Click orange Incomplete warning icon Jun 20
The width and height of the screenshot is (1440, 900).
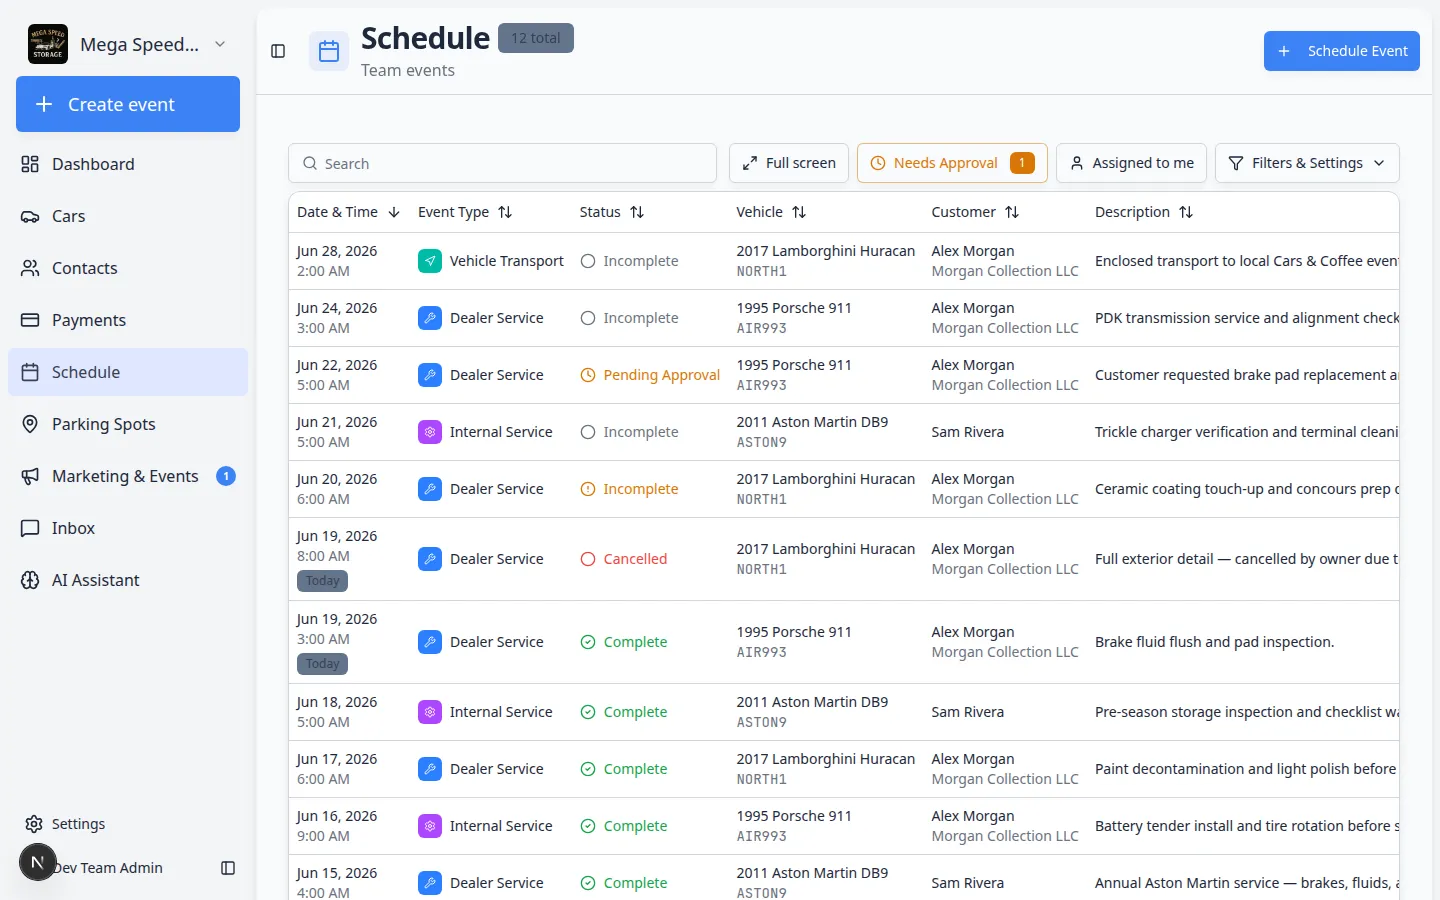pyautogui.click(x=588, y=489)
